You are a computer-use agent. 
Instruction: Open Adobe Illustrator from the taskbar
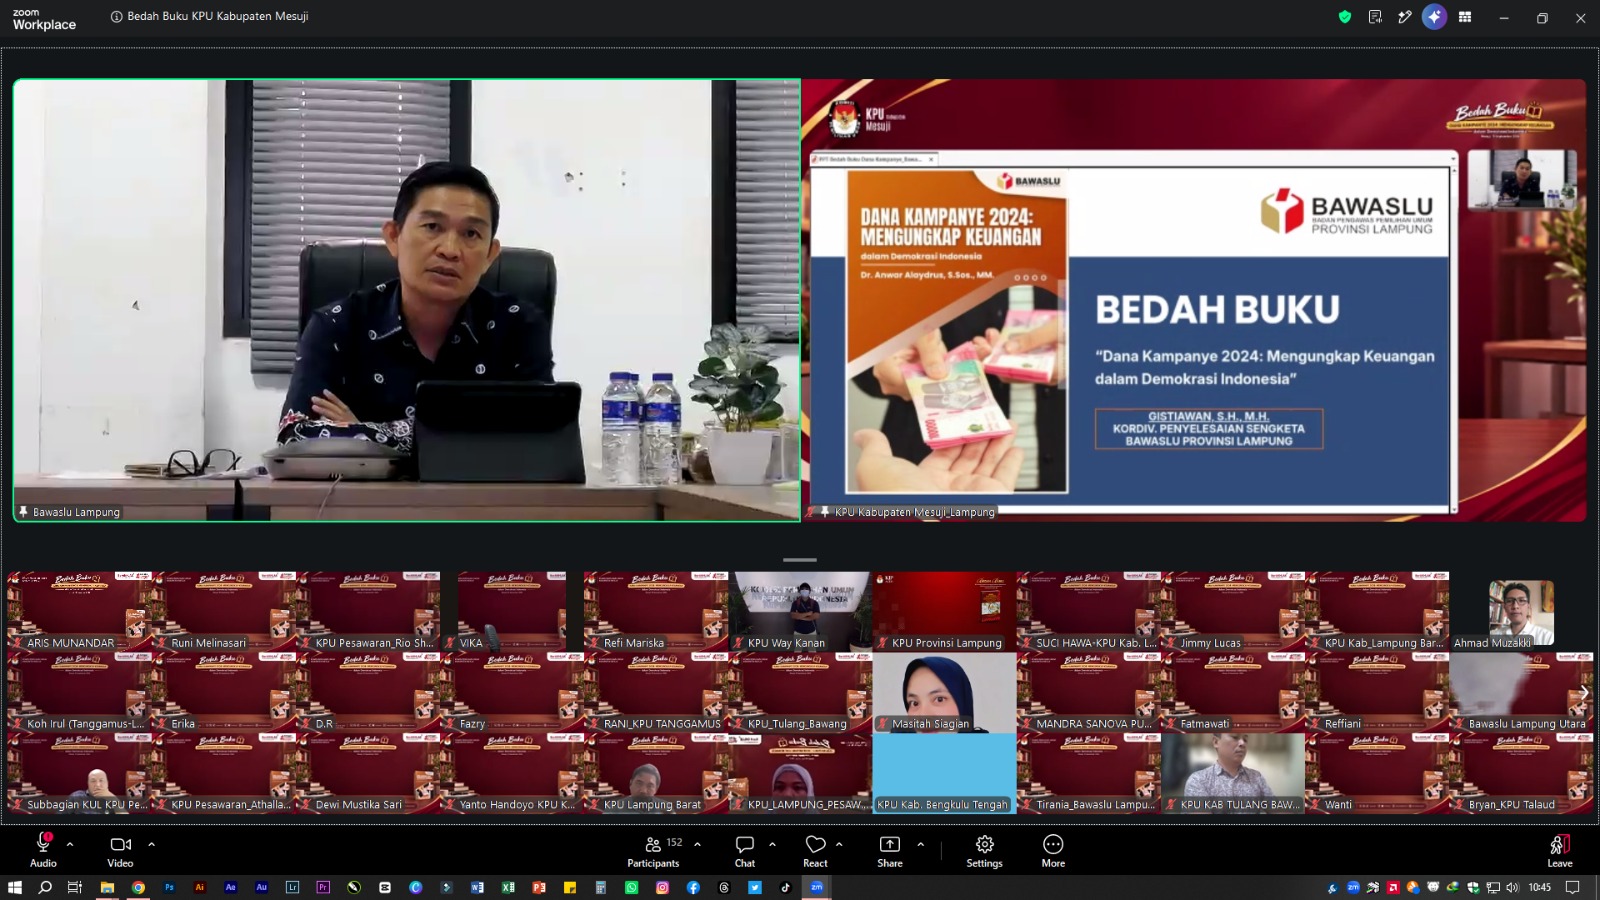200,887
